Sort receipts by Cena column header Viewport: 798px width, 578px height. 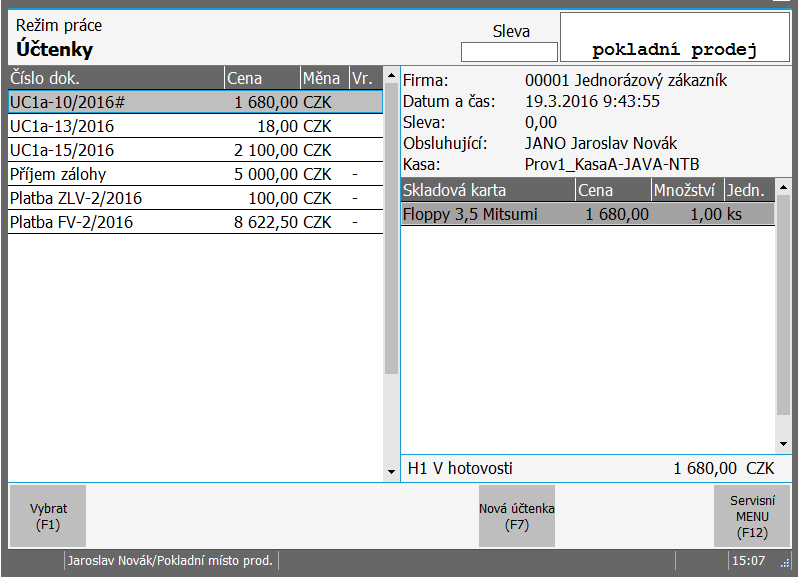263,78
